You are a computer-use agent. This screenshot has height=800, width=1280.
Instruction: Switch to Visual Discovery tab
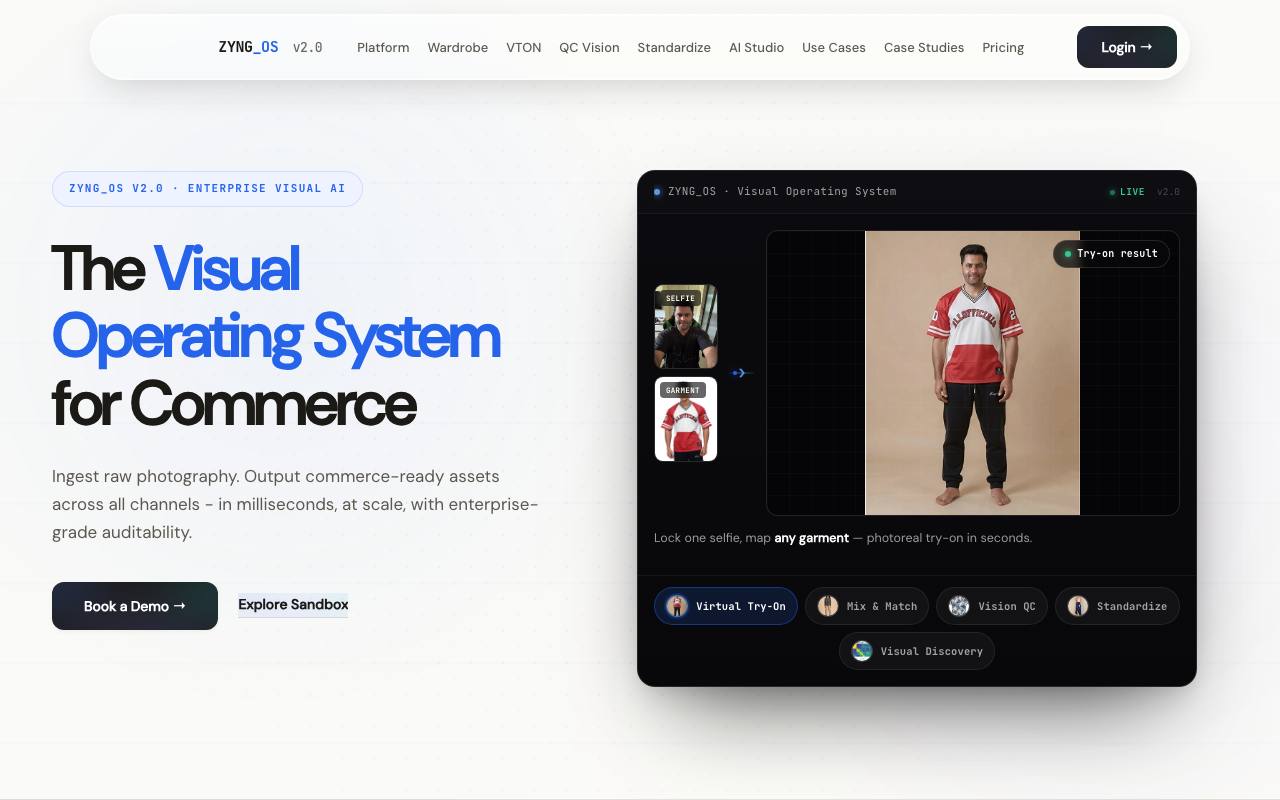(x=917, y=651)
